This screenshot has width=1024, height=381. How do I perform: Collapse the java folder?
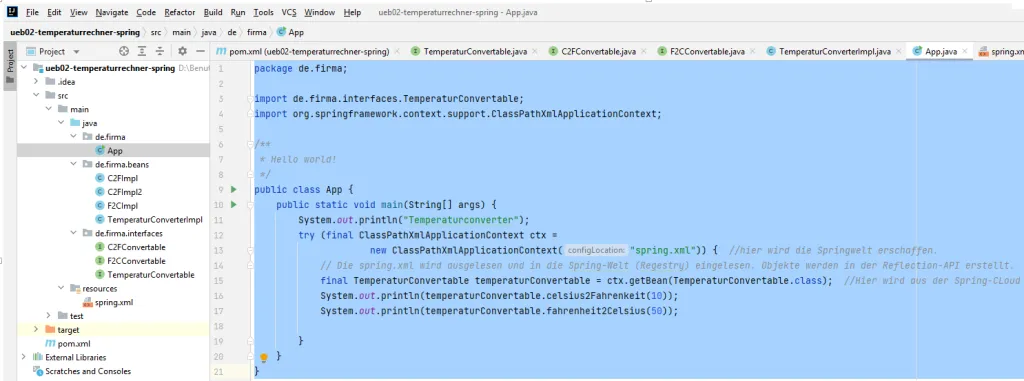coord(61,123)
